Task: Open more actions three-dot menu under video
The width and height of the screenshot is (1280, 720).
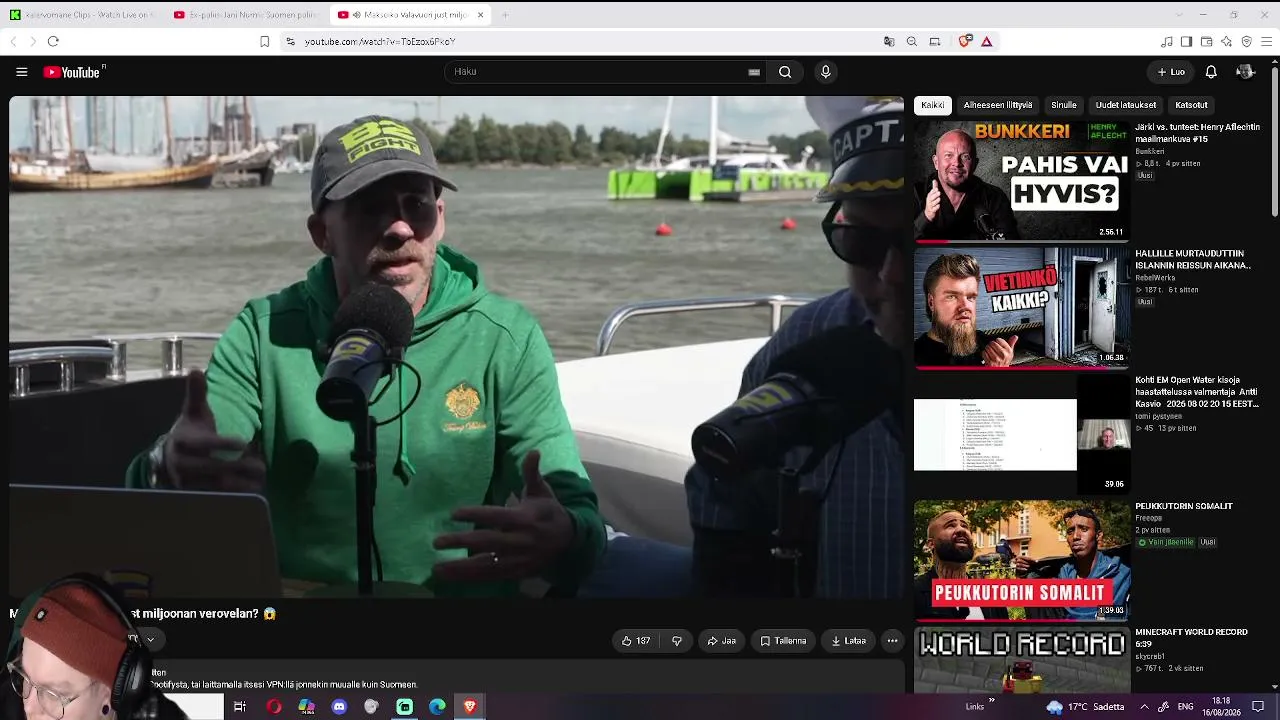Action: pos(892,641)
